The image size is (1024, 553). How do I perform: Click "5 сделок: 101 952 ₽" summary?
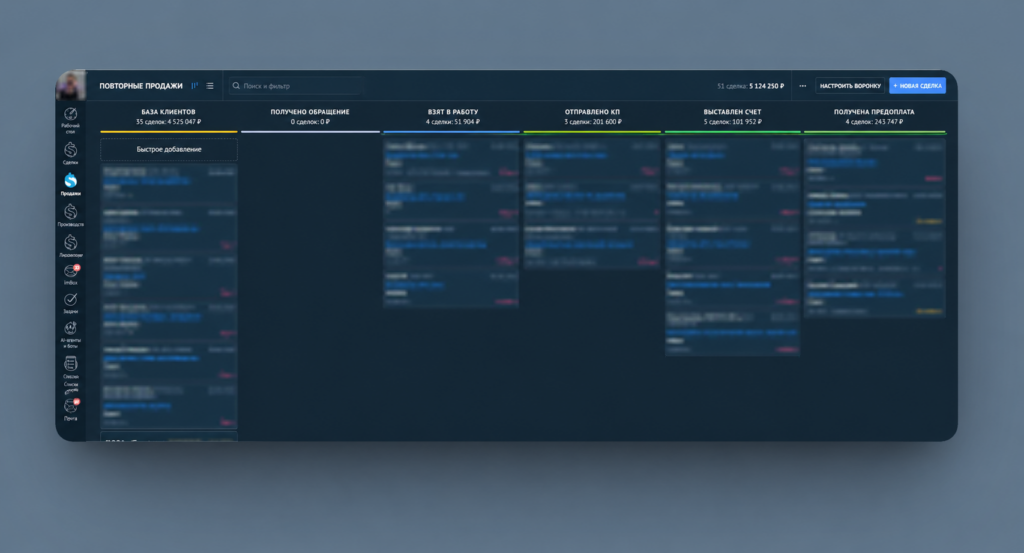(732, 121)
